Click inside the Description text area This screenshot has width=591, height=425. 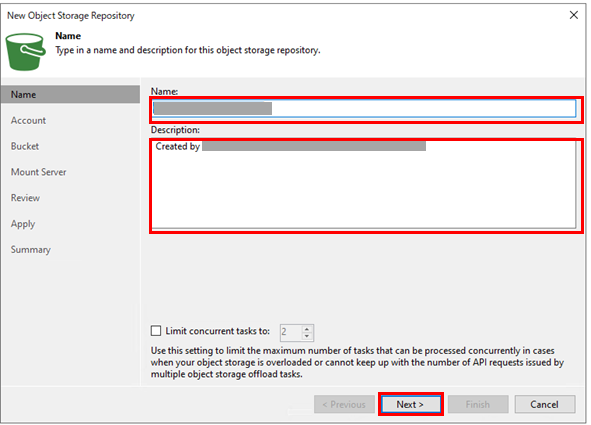tap(364, 184)
